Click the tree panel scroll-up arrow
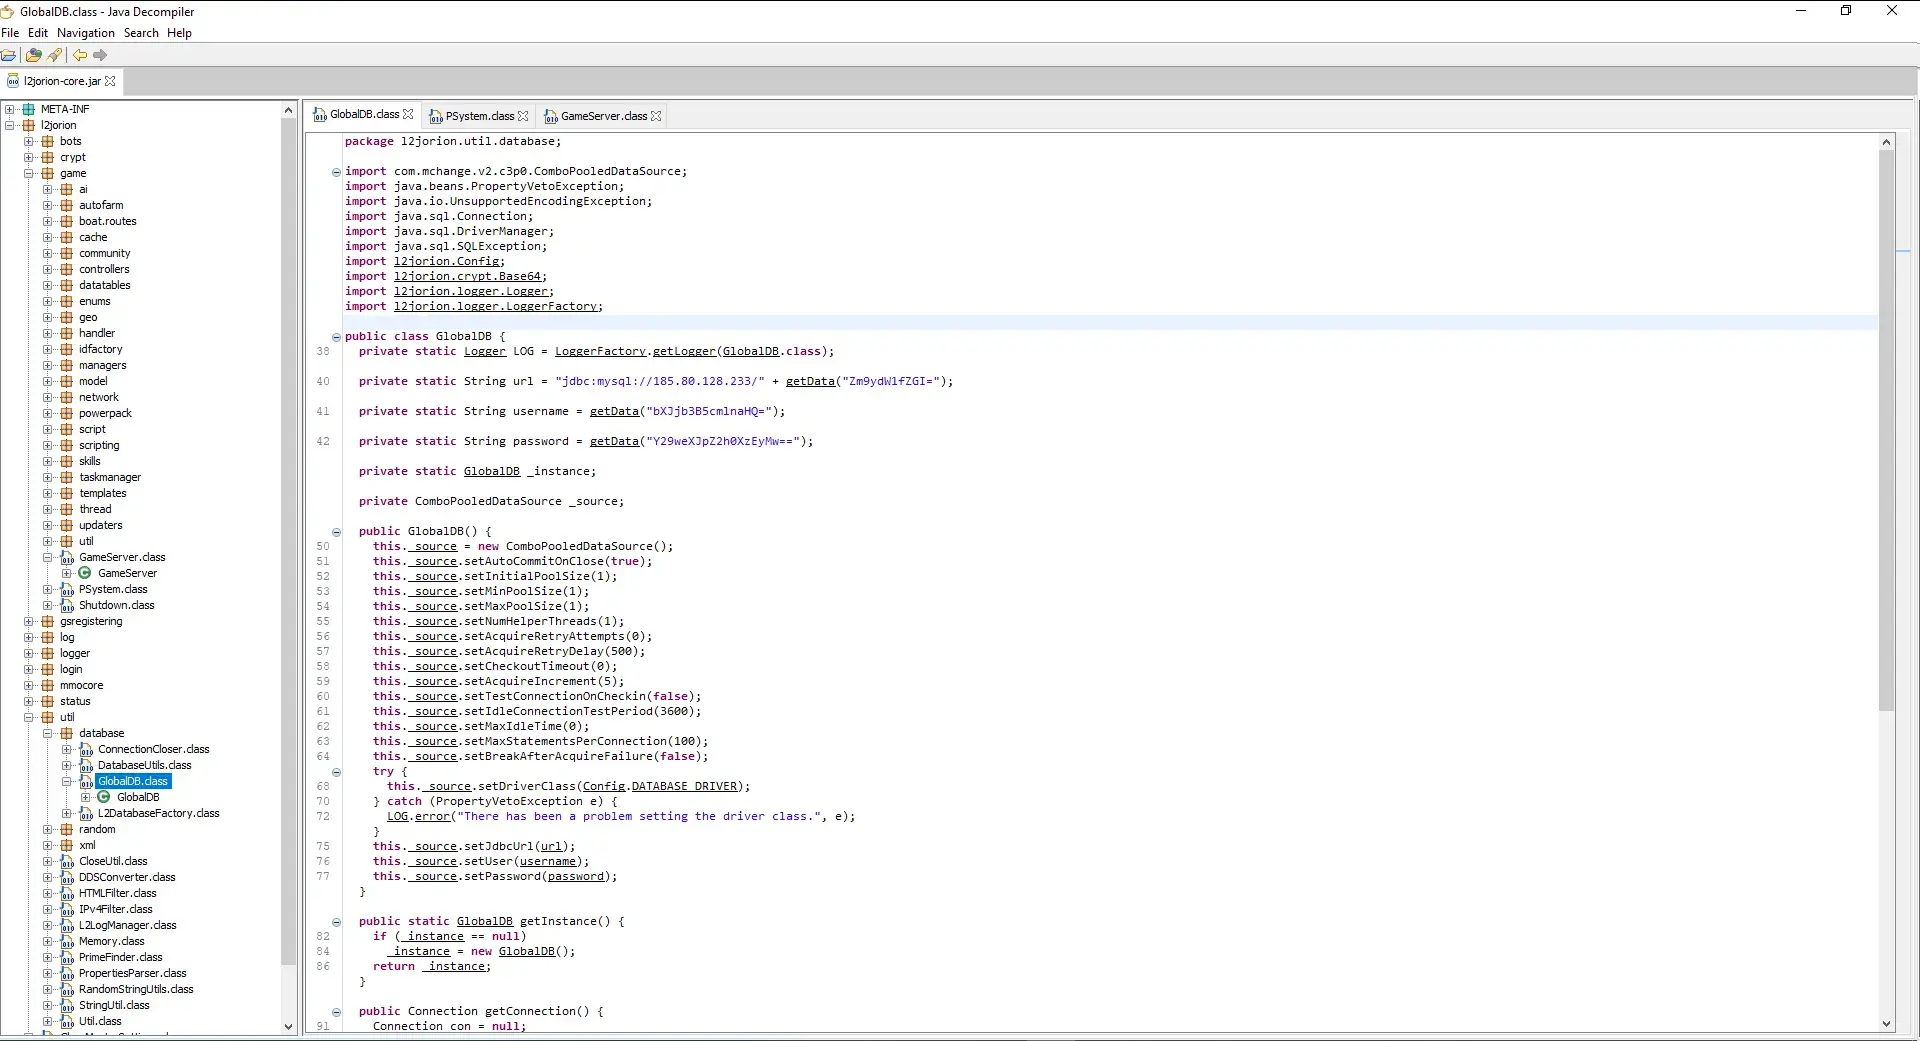 tap(289, 110)
